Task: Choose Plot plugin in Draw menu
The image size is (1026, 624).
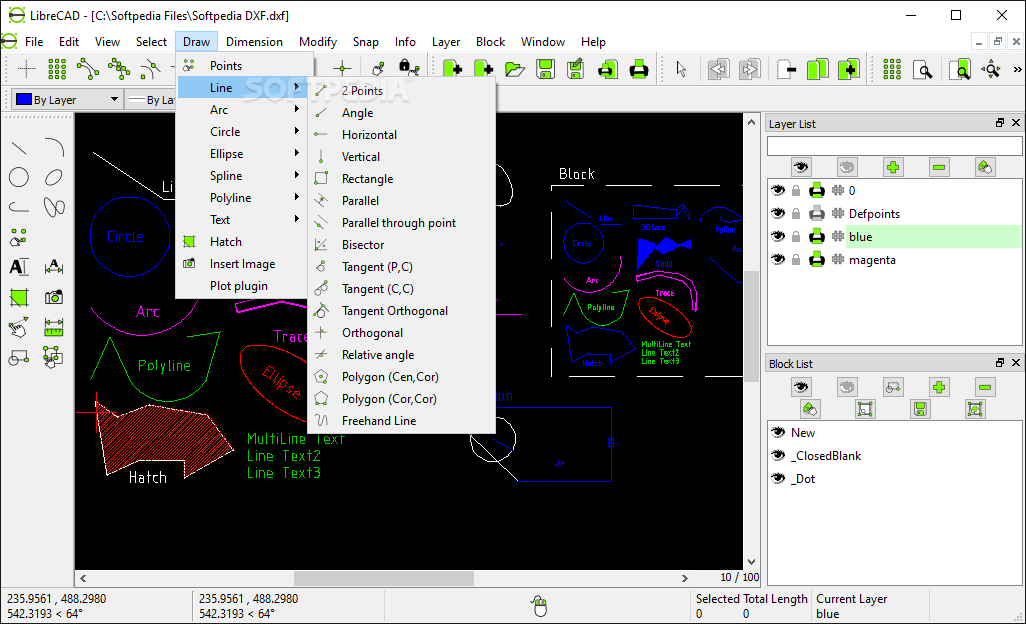Action: [x=241, y=286]
